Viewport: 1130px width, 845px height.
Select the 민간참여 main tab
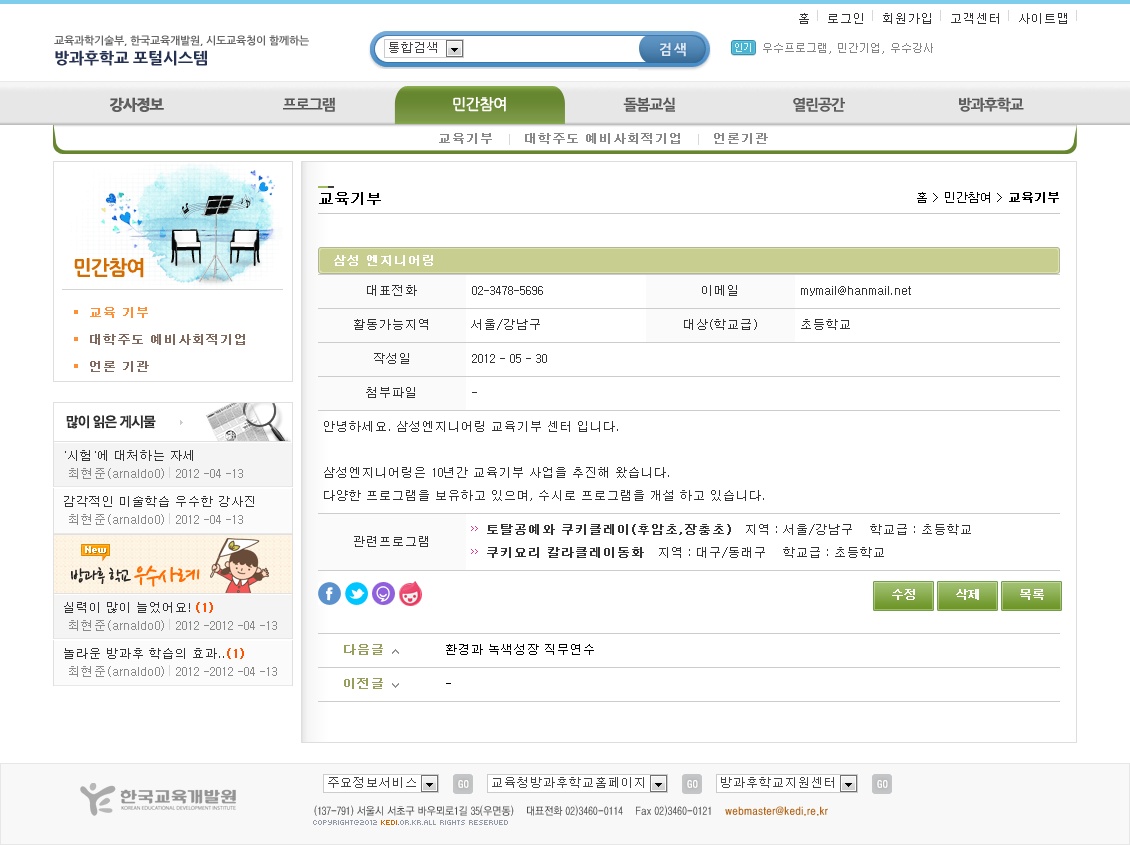(x=479, y=104)
